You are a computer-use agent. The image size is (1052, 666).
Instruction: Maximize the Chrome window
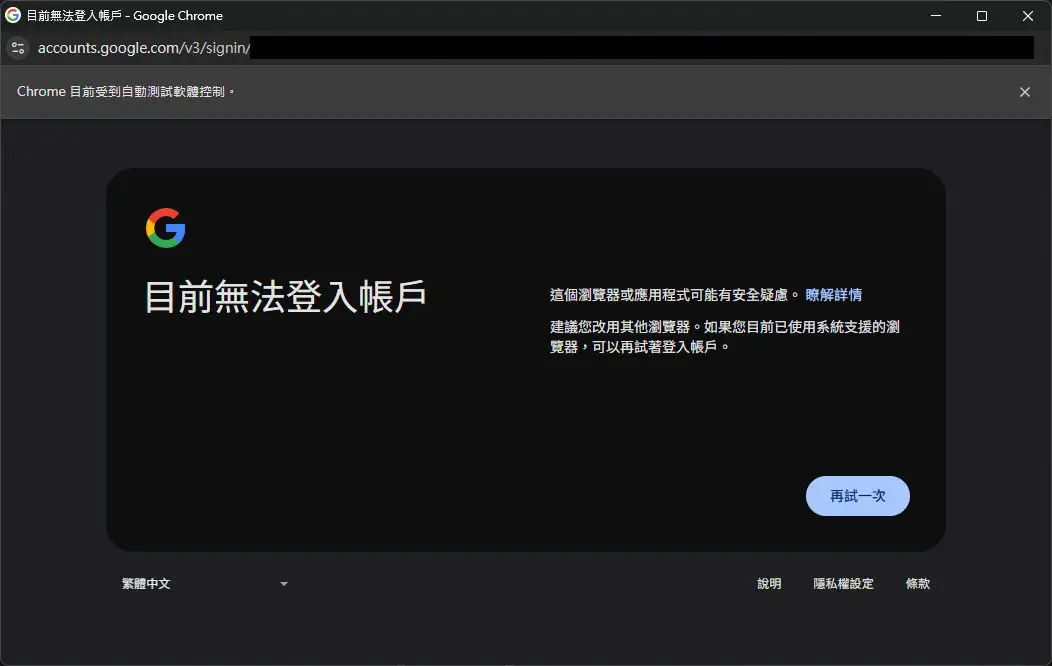coord(982,15)
